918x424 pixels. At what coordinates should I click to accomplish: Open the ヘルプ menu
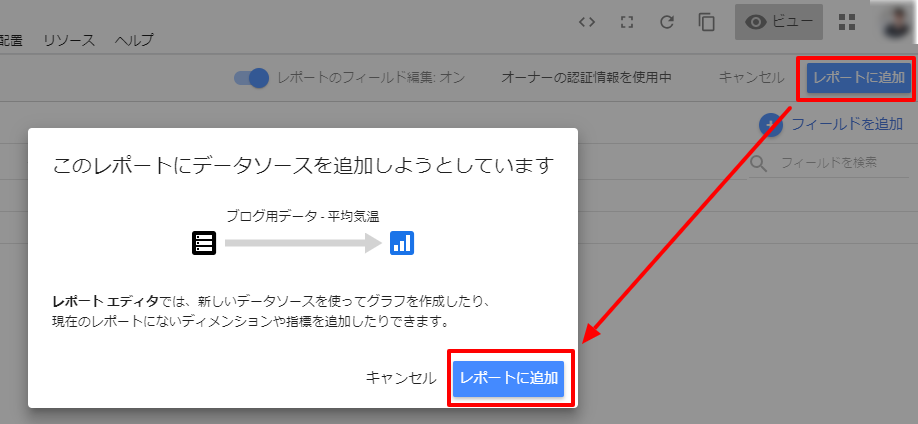[x=134, y=40]
